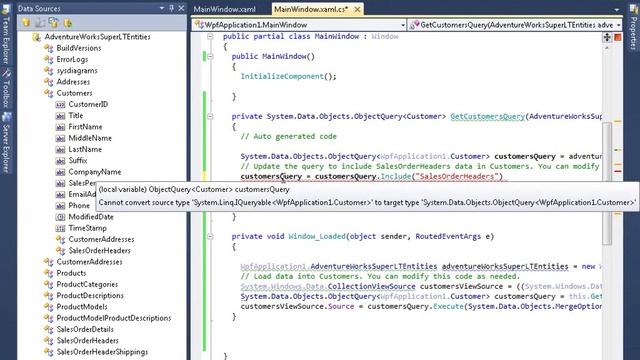Select the CompanyName field
Viewport: 640px width, 360px height.
tap(95, 172)
